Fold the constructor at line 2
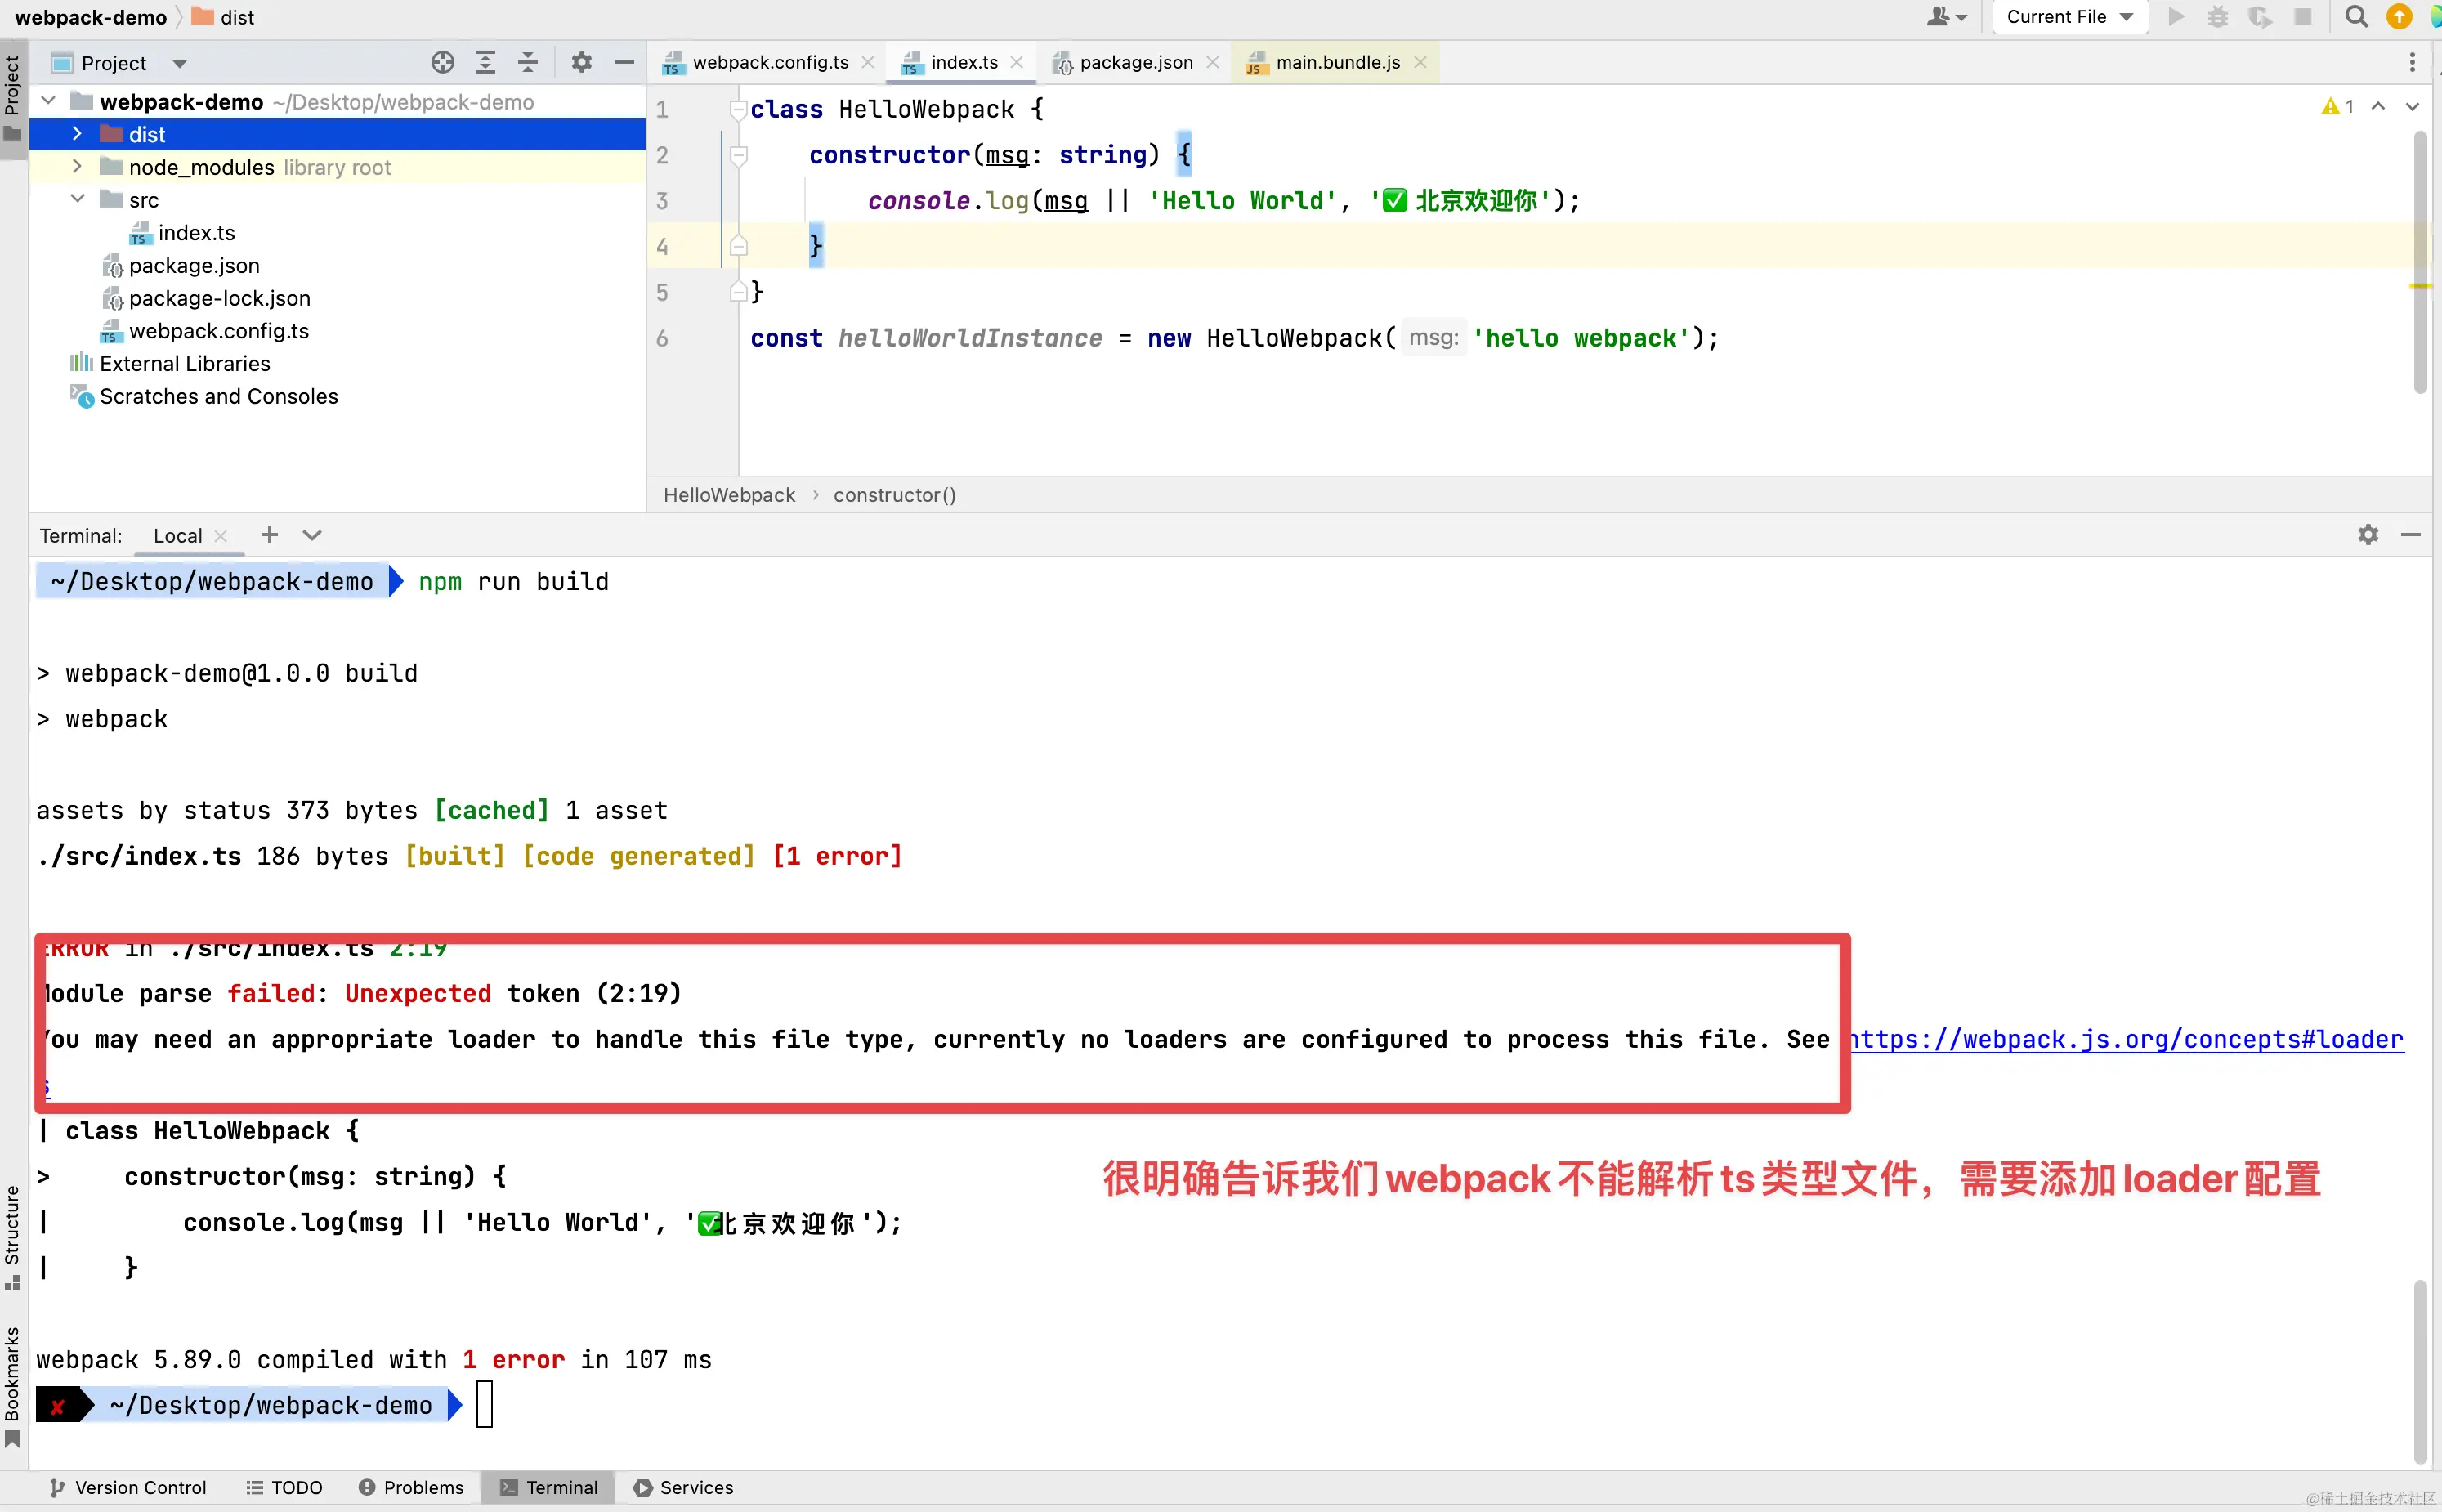This screenshot has height=1512, width=2442. pyautogui.click(x=738, y=155)
